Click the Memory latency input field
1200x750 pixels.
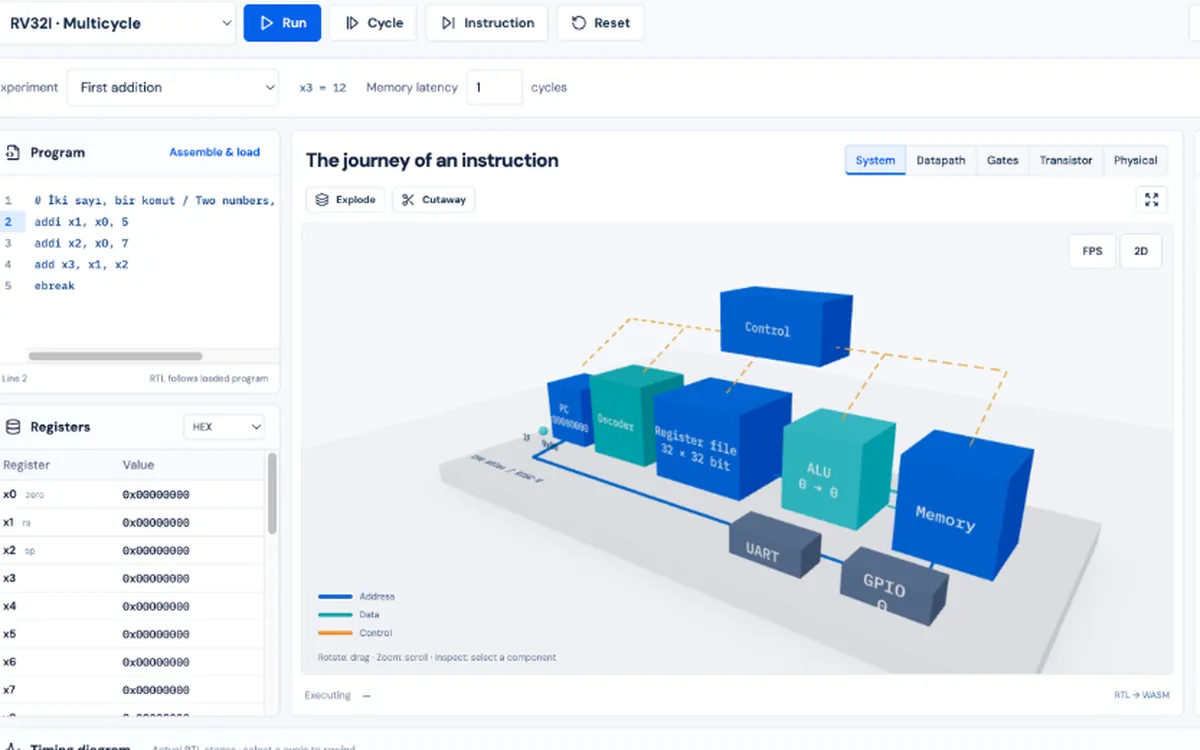click(494, 87)
